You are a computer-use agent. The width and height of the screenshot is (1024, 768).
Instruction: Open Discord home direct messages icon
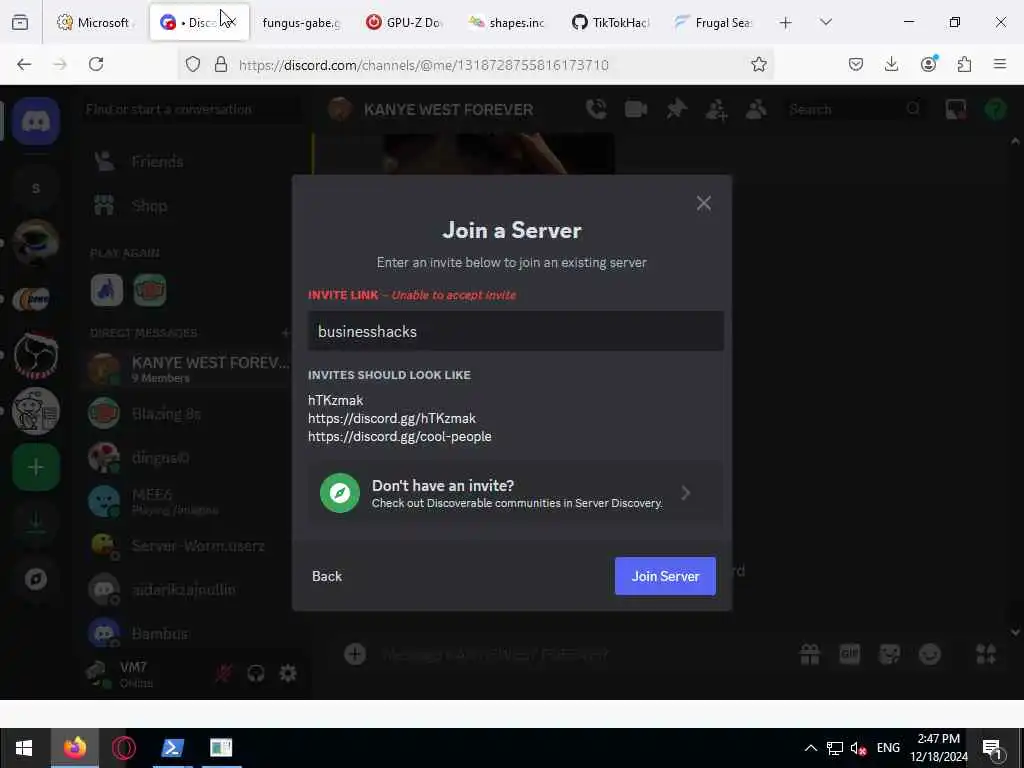36,121
